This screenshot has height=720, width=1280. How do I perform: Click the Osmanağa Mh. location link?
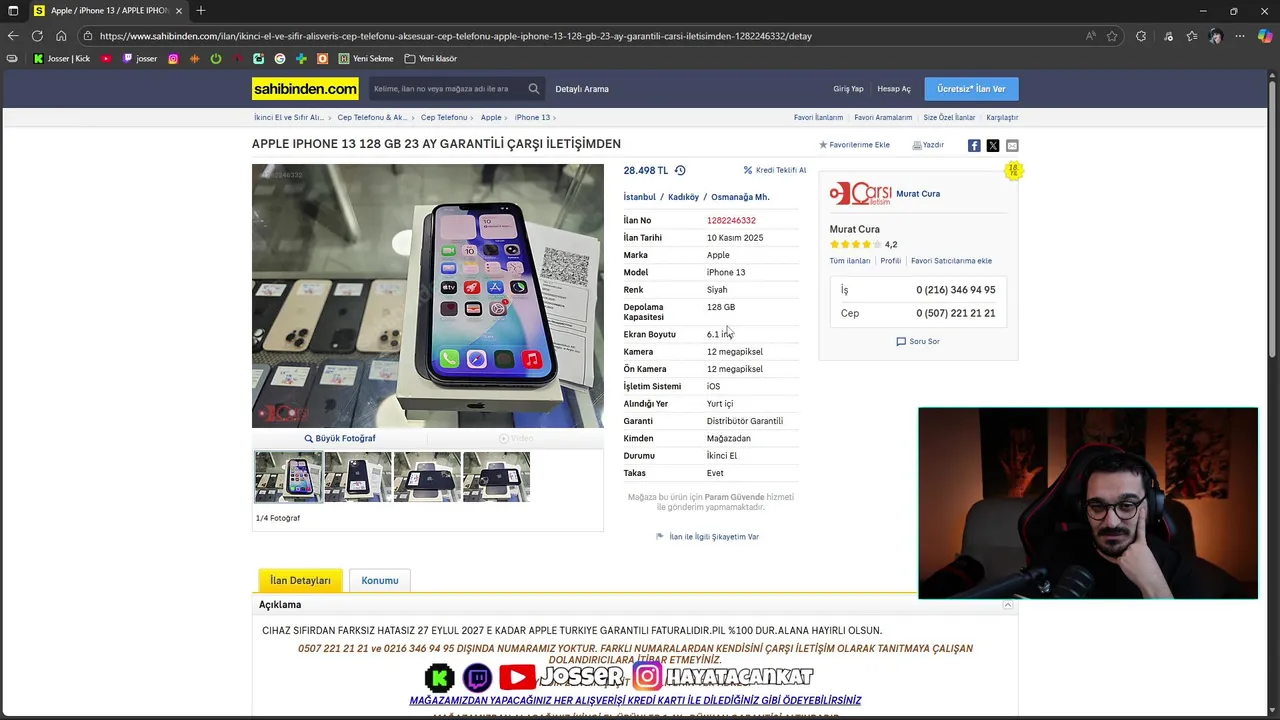tap(740, 197)
